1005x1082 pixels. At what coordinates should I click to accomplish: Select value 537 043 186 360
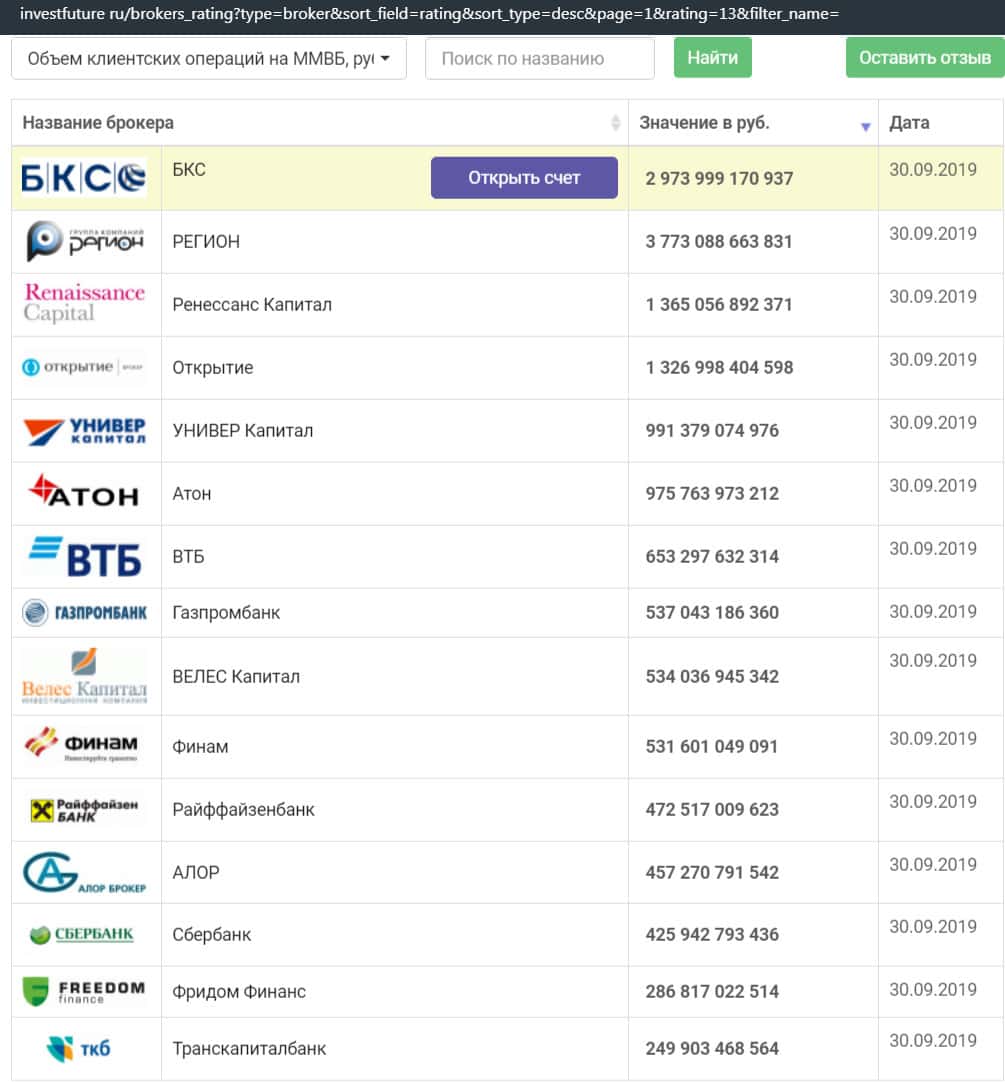click(712, 612)
